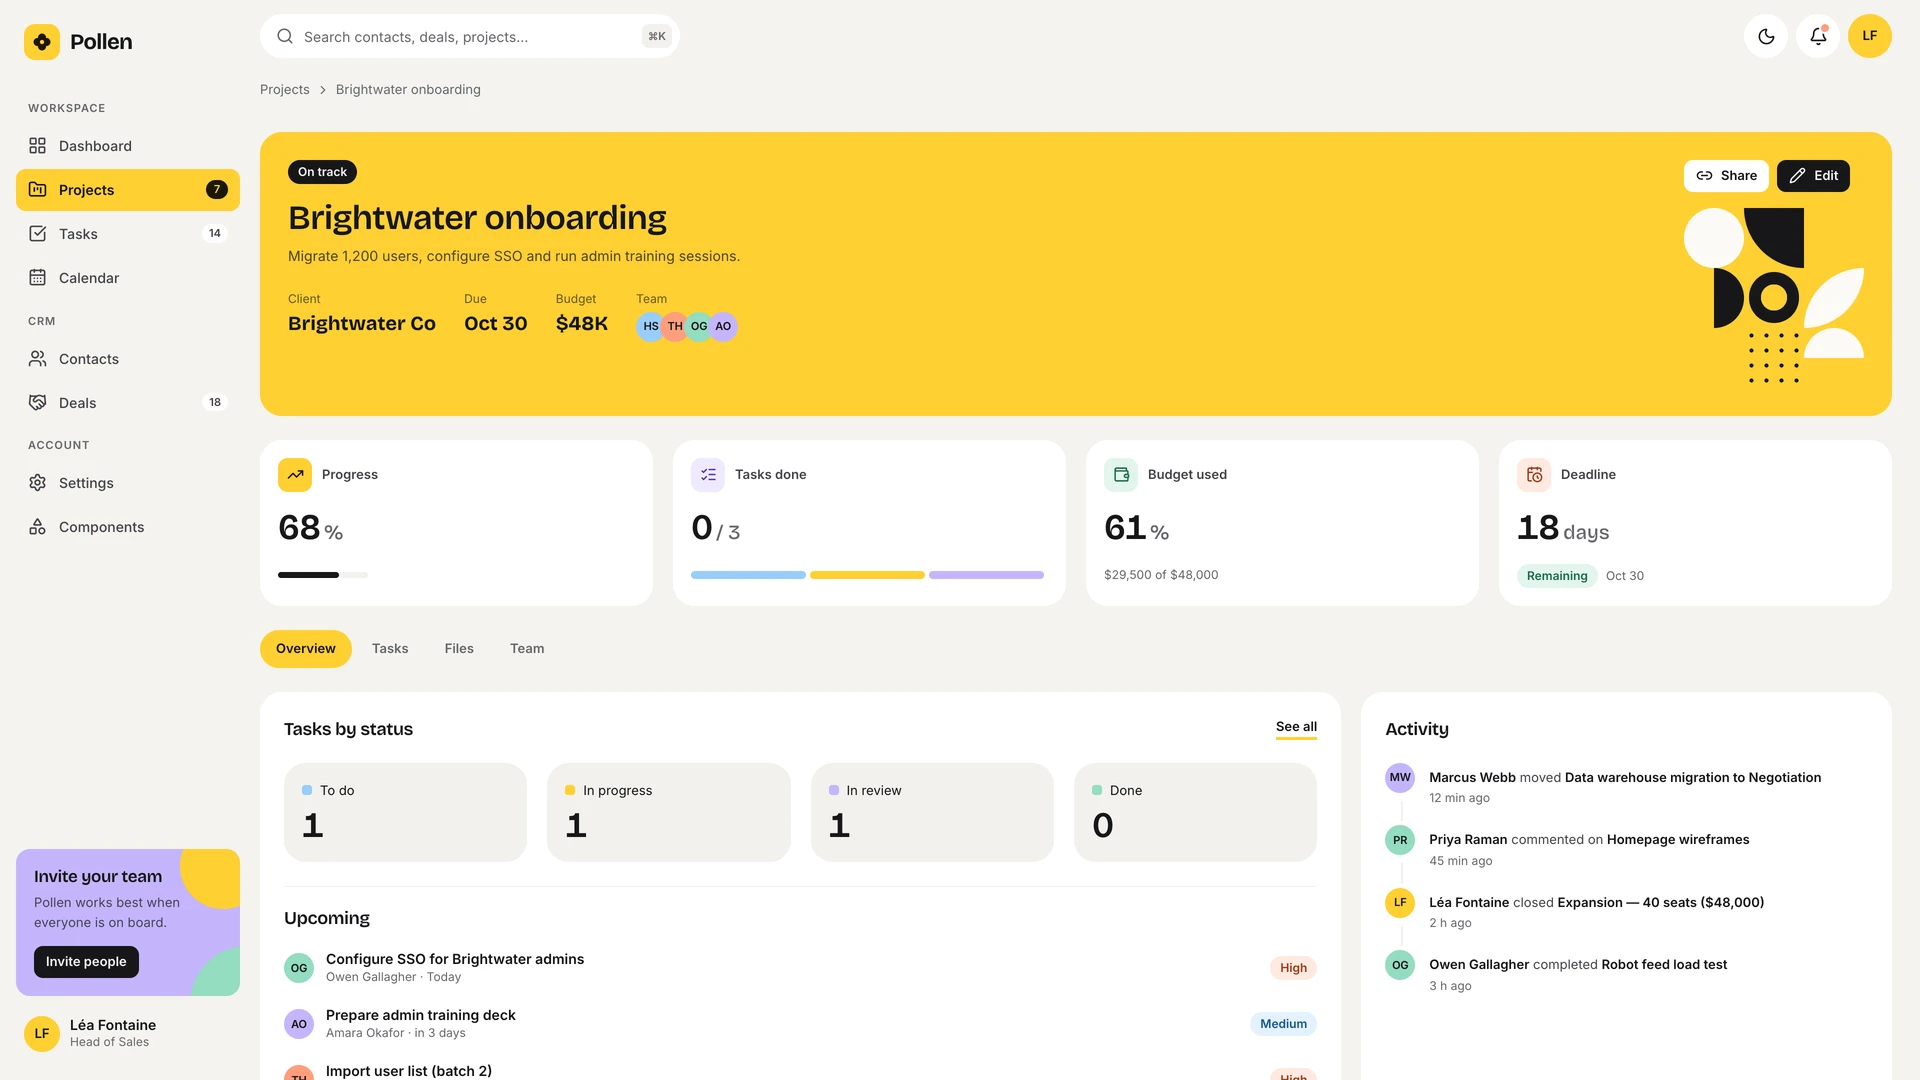Click the Invite people button
Viewport: 1920px width, 1080px height.
[x=86, y=962]
